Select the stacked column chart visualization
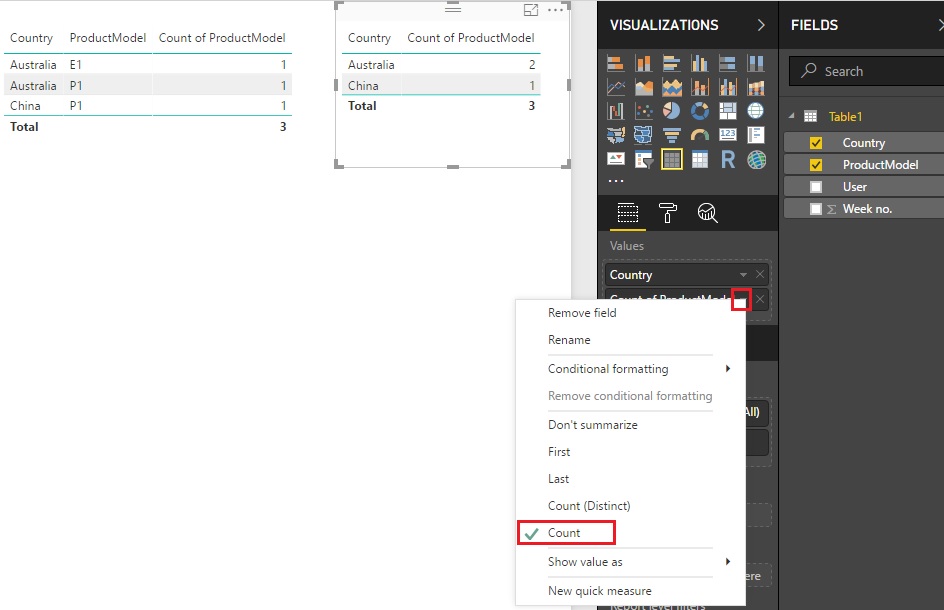 pos(644,63)
